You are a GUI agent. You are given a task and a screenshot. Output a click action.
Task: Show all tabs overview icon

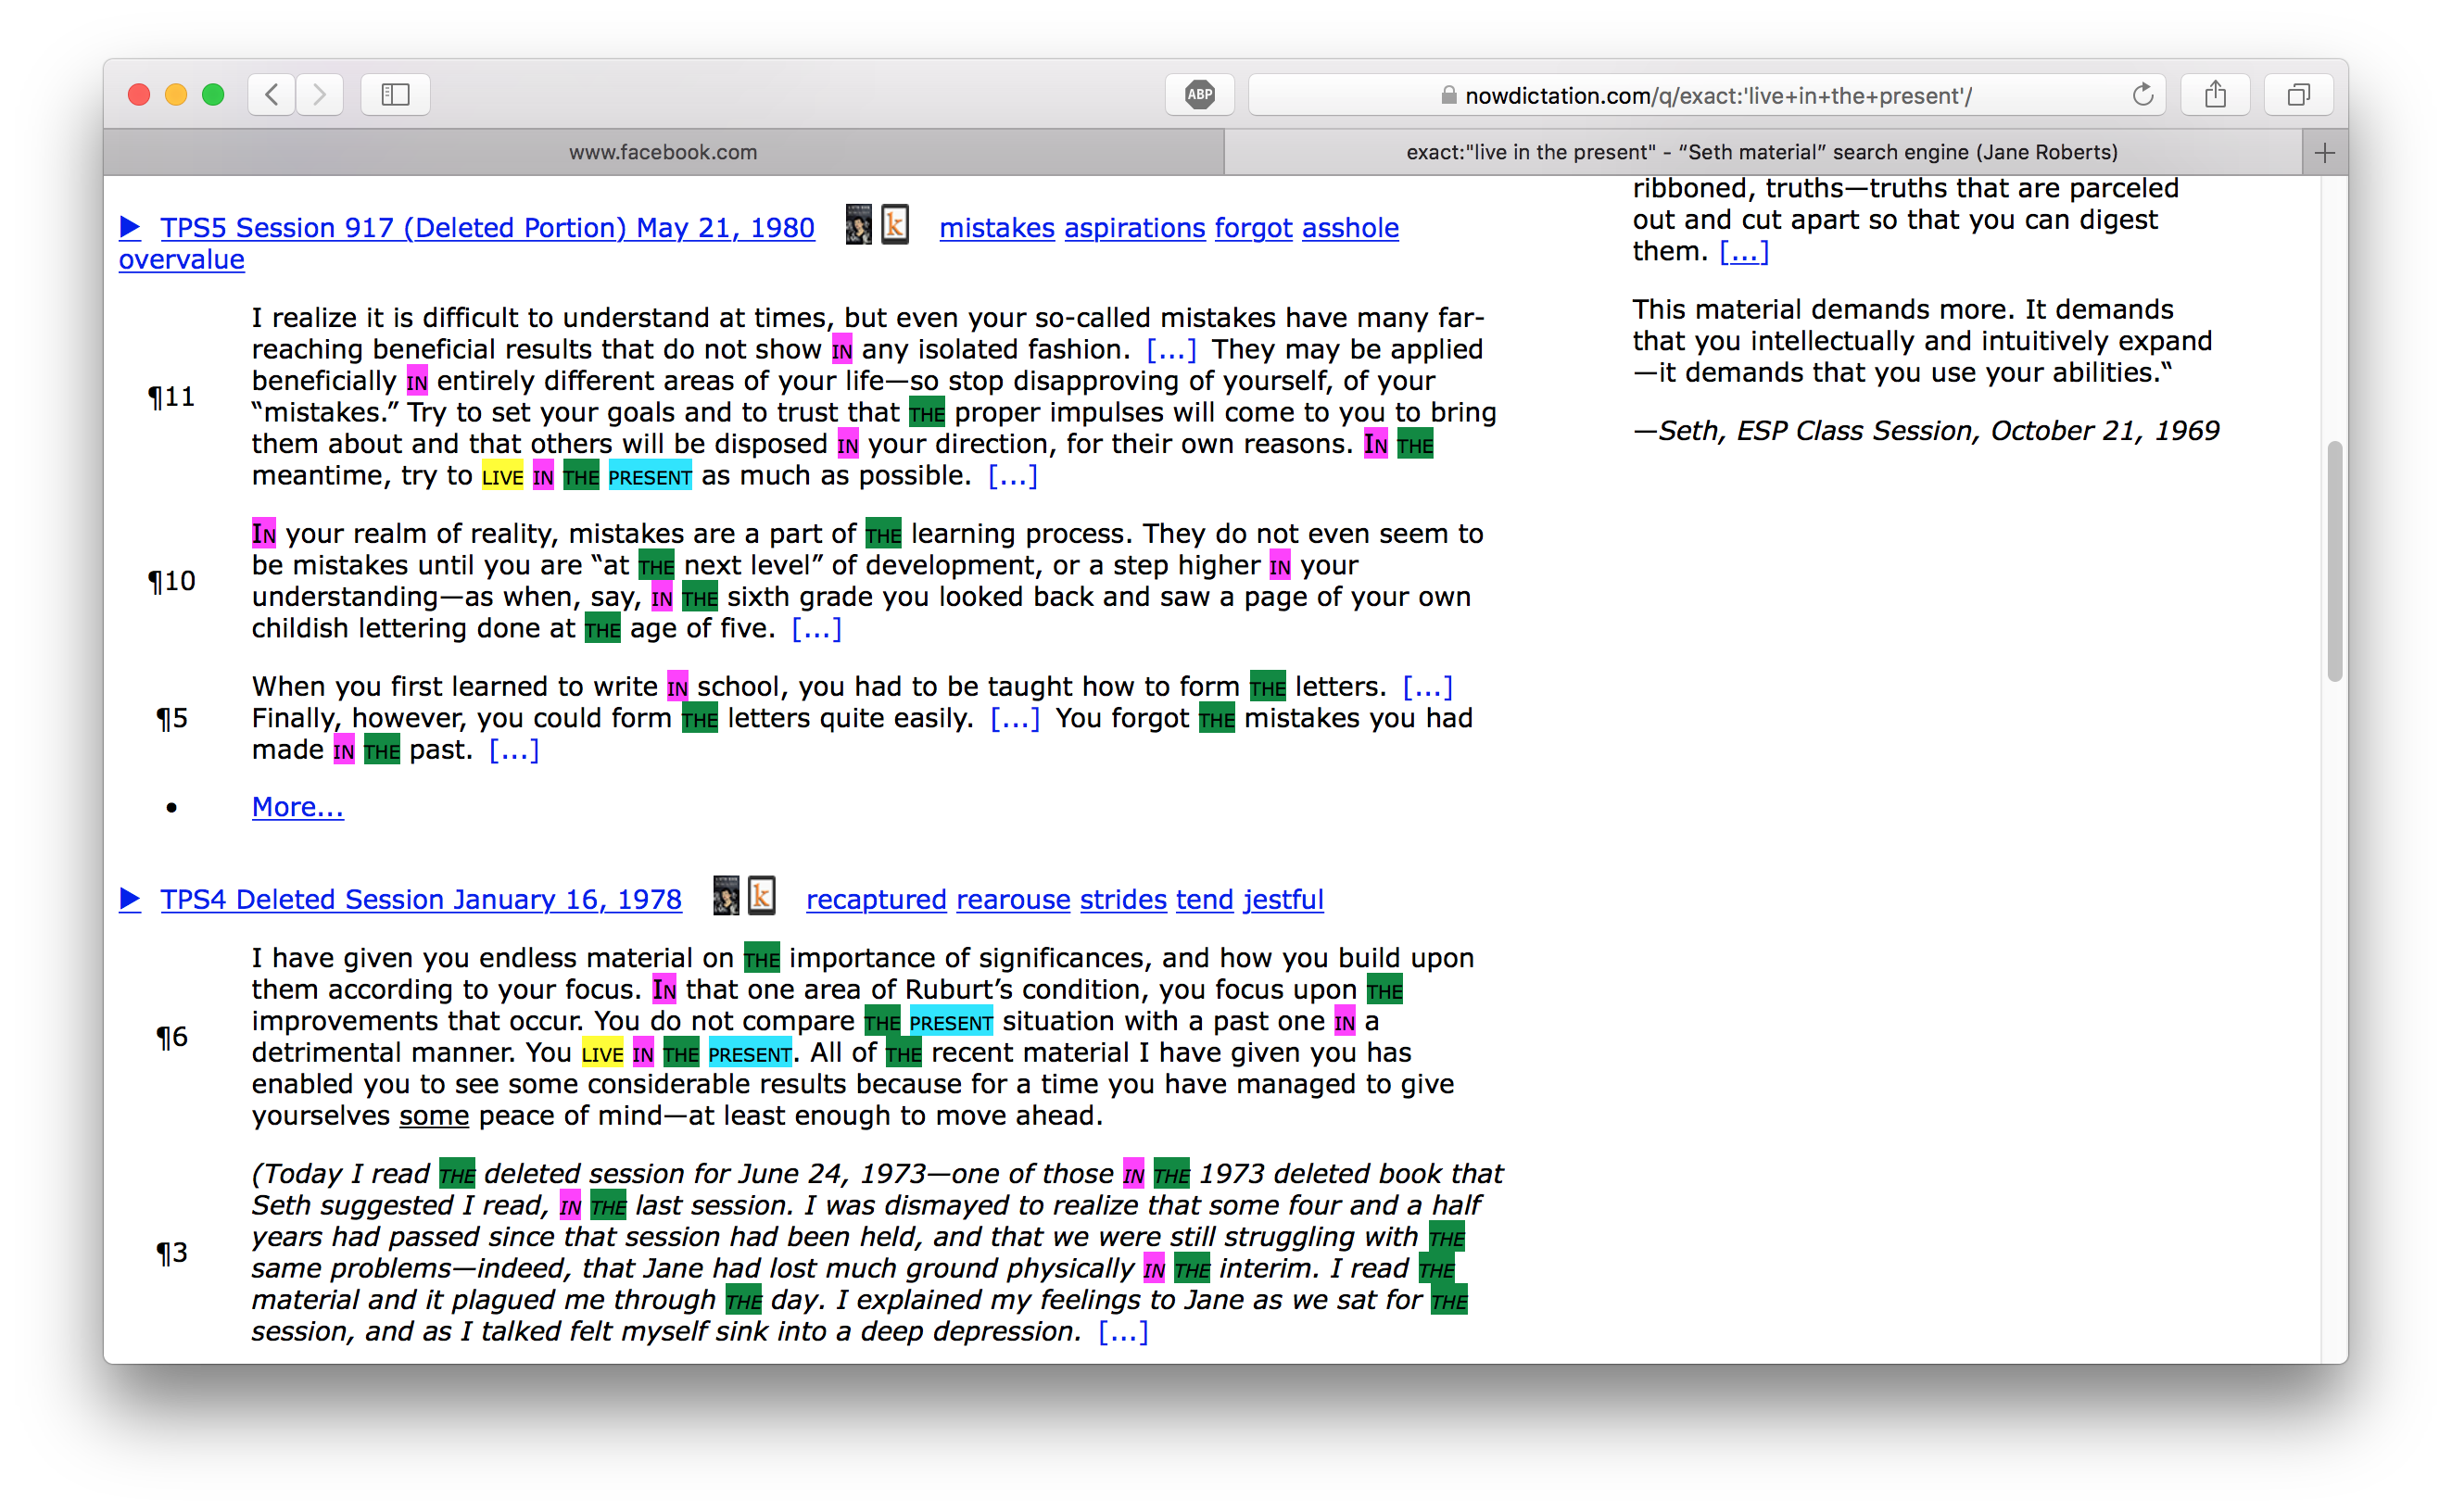pos(2298,95)
